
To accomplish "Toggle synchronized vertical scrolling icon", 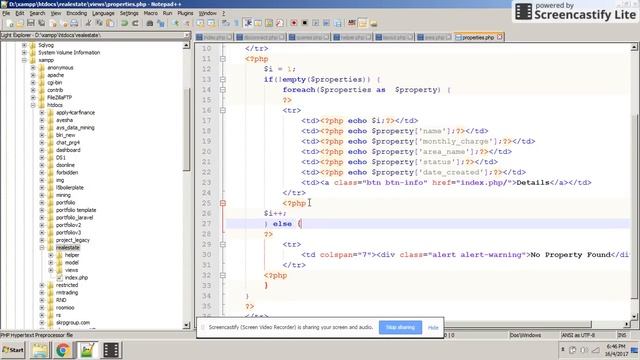I will pyautogui.click(x=200, y=23).
